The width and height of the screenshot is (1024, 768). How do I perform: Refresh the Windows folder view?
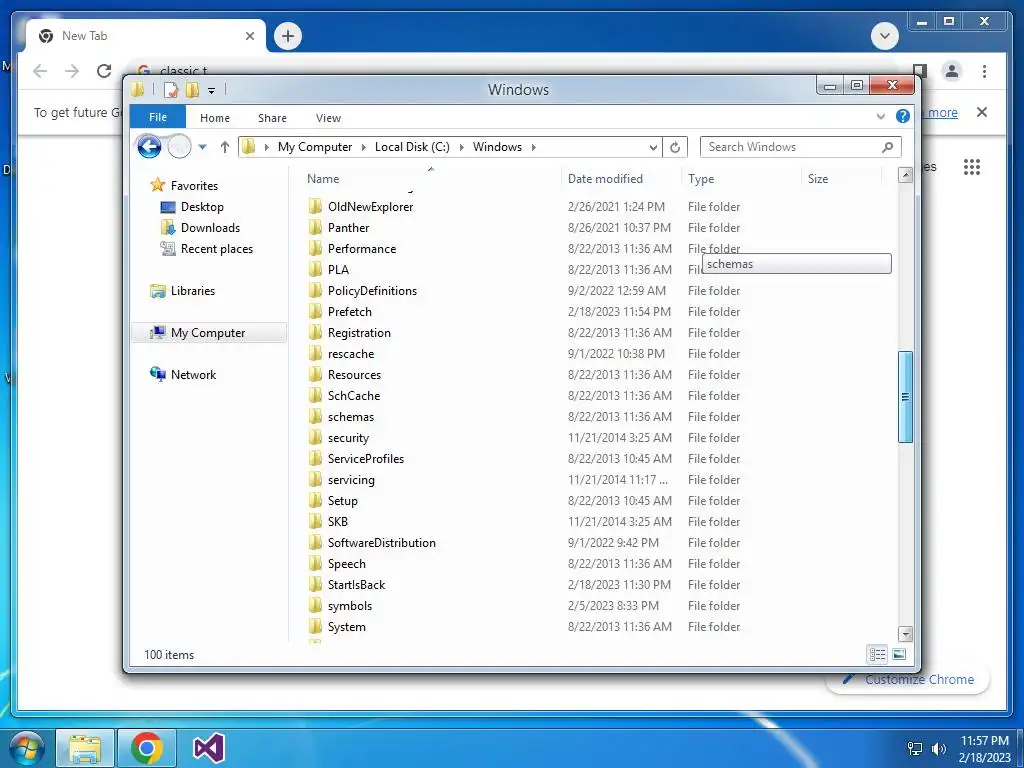(x=675, y=147)
